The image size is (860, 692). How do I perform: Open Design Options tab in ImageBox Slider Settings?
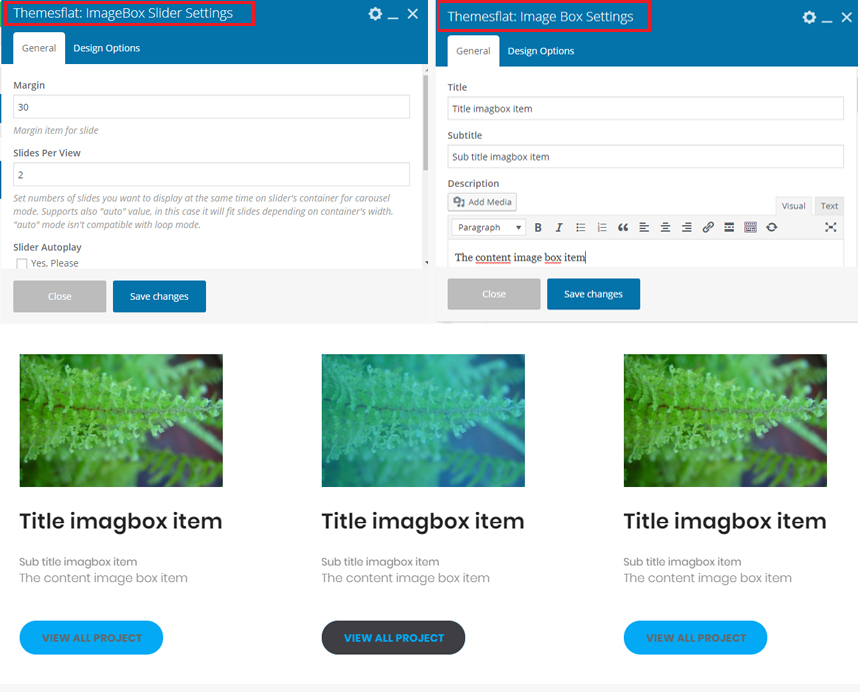[x=106, y=48]
